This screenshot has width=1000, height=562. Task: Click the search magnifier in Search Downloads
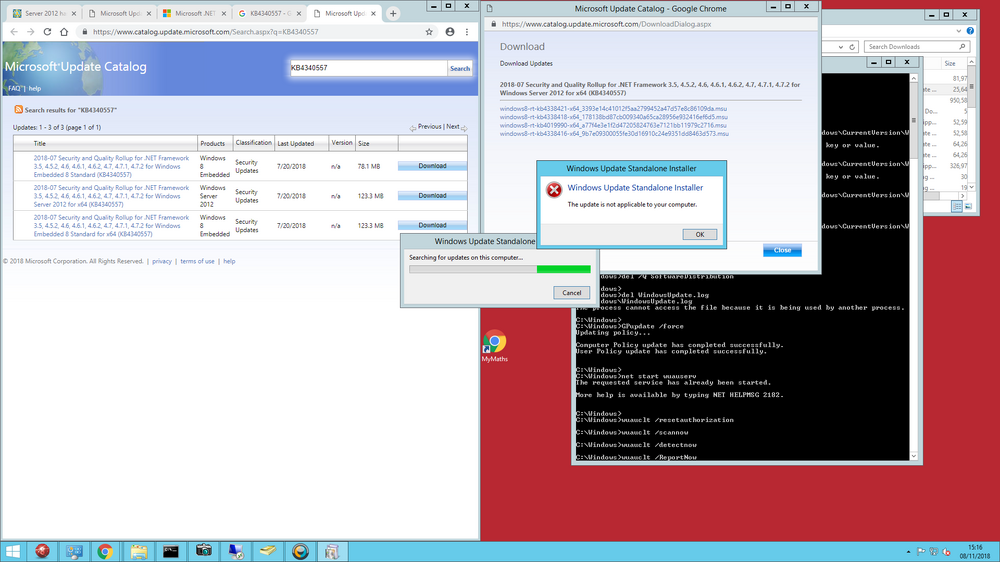click(x=962, y=47)
